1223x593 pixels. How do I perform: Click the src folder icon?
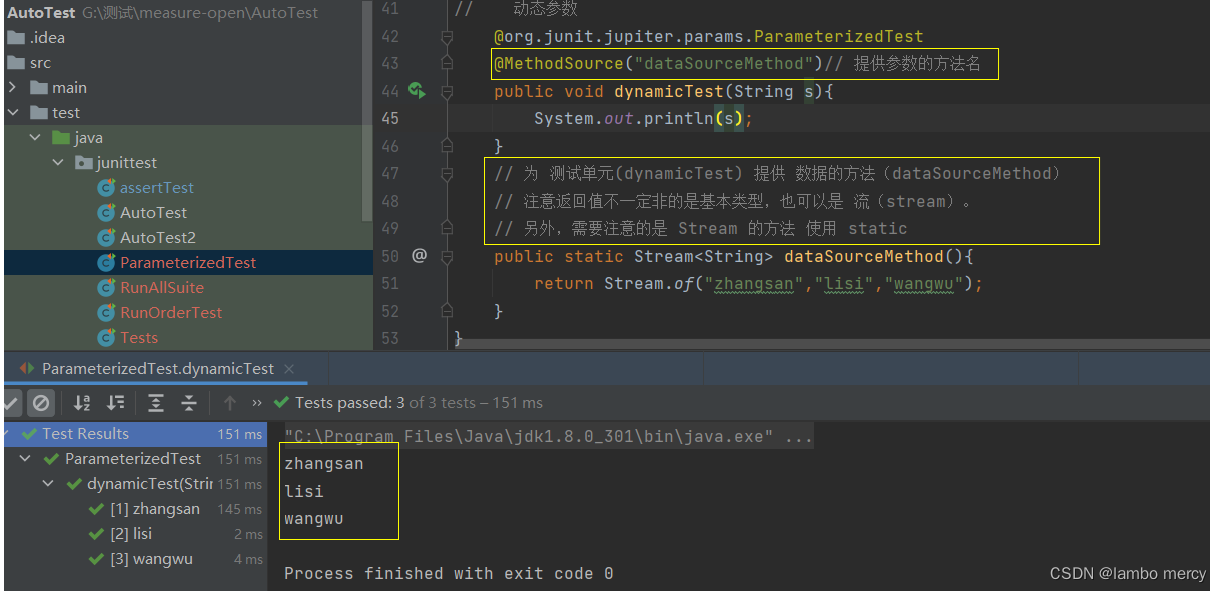tap(15, 63)
